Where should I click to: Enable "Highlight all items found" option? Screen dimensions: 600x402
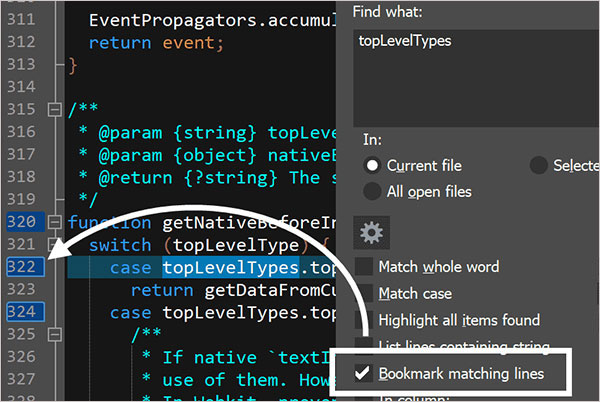click(x=364, y=320)
